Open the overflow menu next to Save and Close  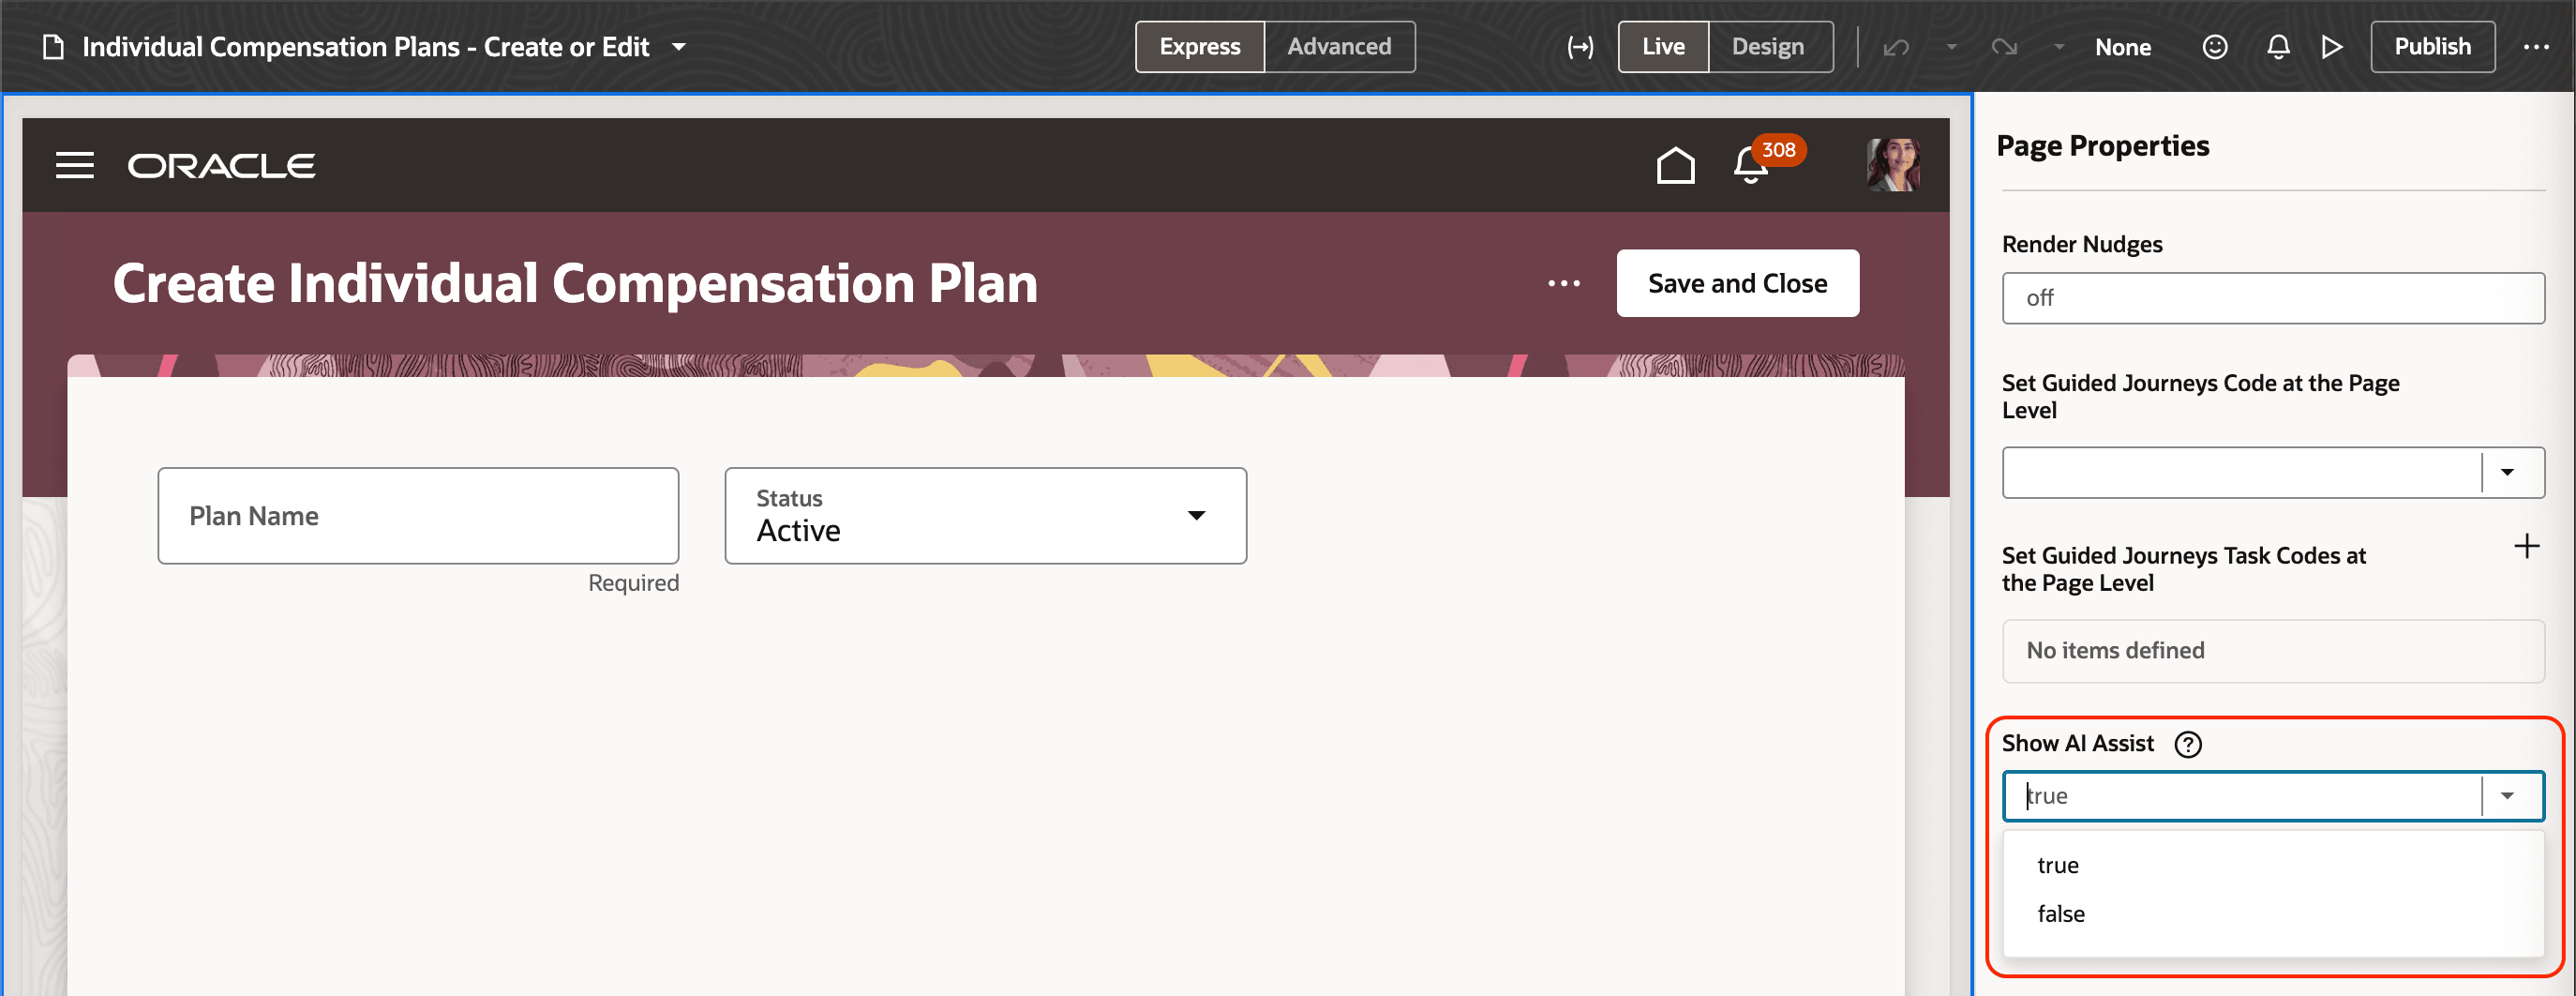pos(1563,283)
